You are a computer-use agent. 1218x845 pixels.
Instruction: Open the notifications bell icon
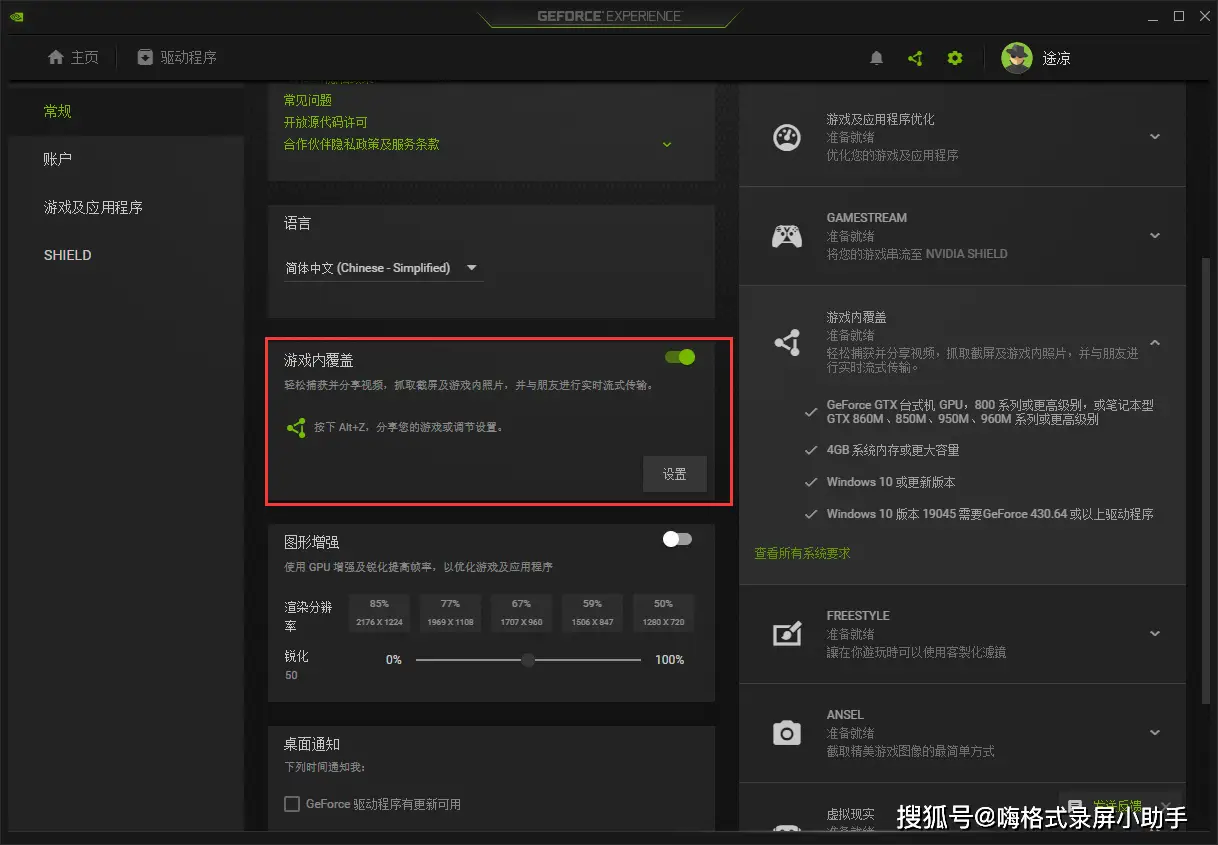(877, 58)
